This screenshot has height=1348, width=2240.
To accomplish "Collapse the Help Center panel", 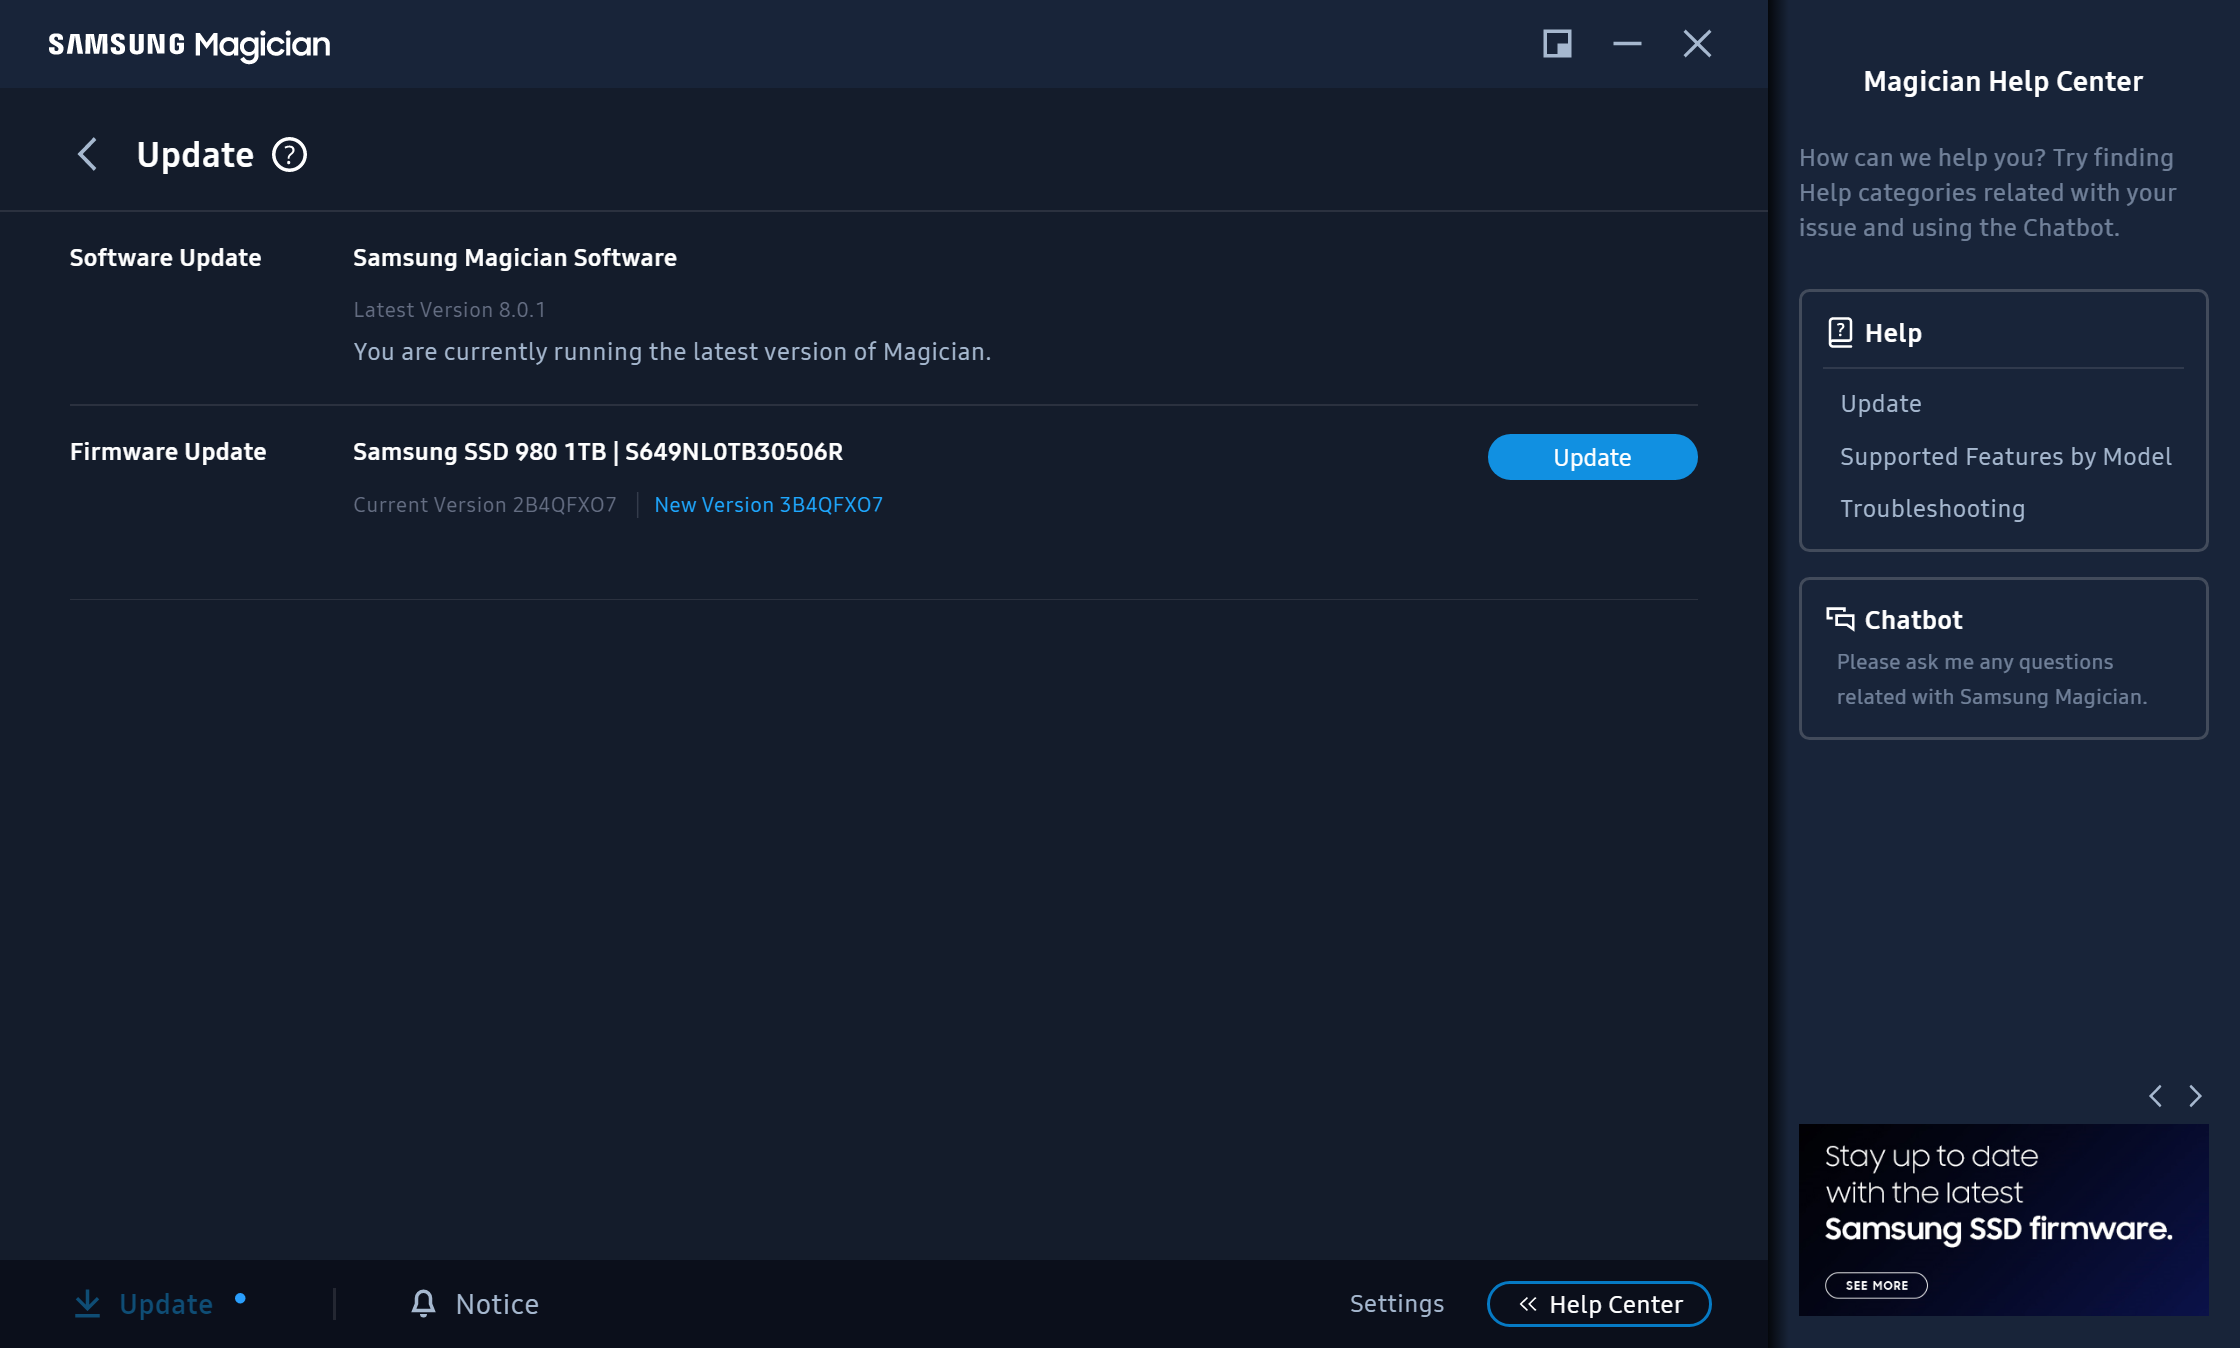I will pos(1598,1304).
